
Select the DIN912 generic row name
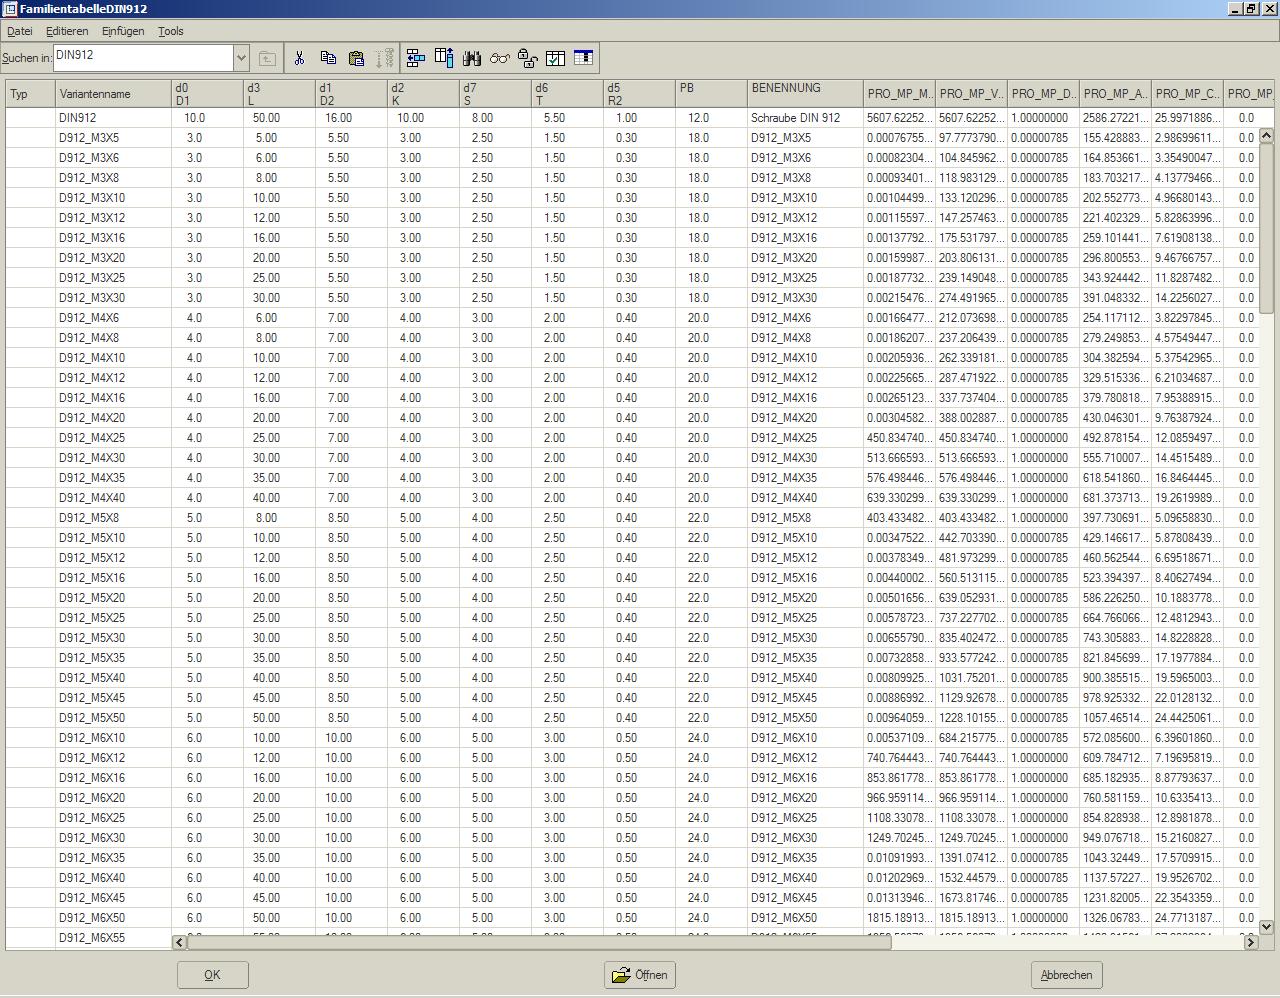point(78,118)
